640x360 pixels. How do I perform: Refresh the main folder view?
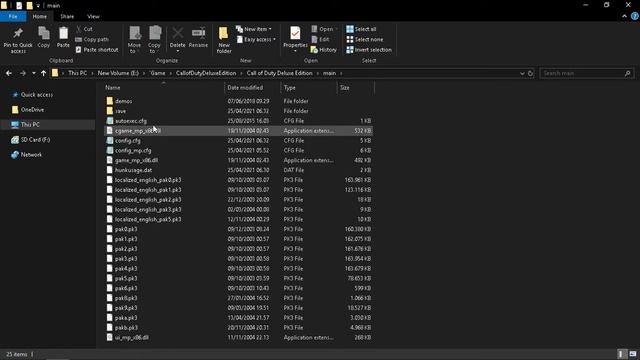[x=530, y=73]
